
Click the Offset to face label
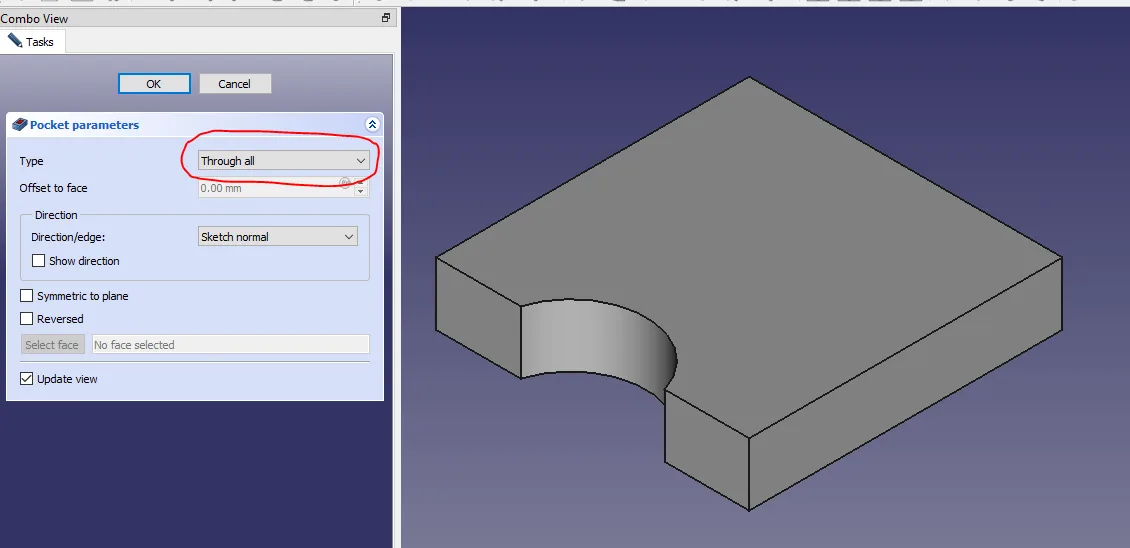53,188
